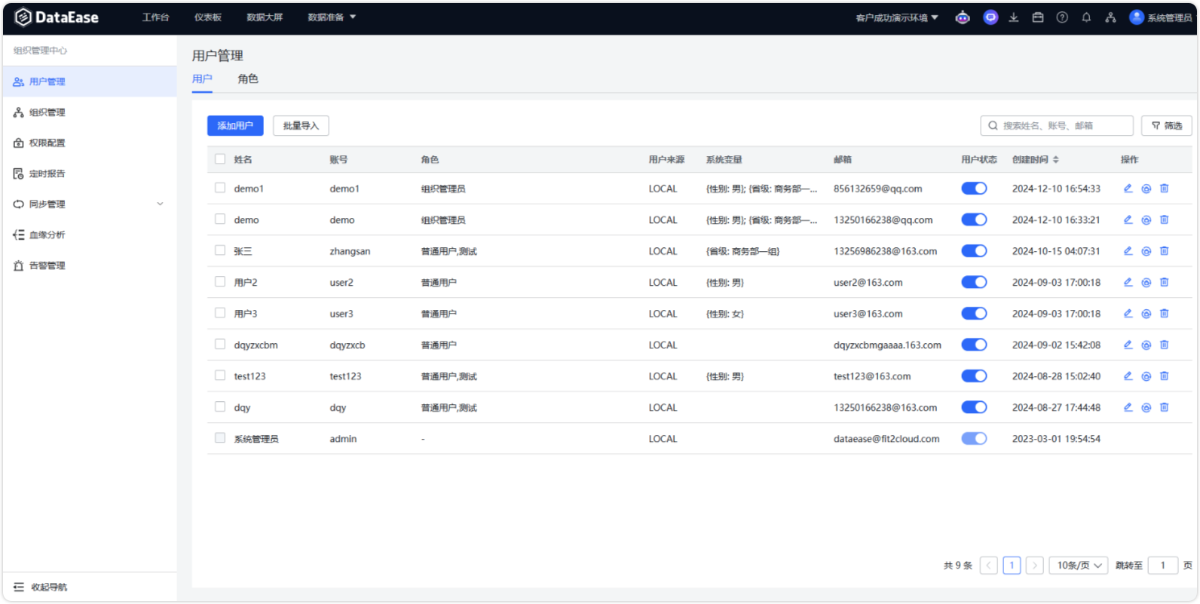This screenshot has height=604, width=1200.
Task: Click email dataease@fit2cloud.com cell
Action: pyautogui.click(x=887, y=438)
